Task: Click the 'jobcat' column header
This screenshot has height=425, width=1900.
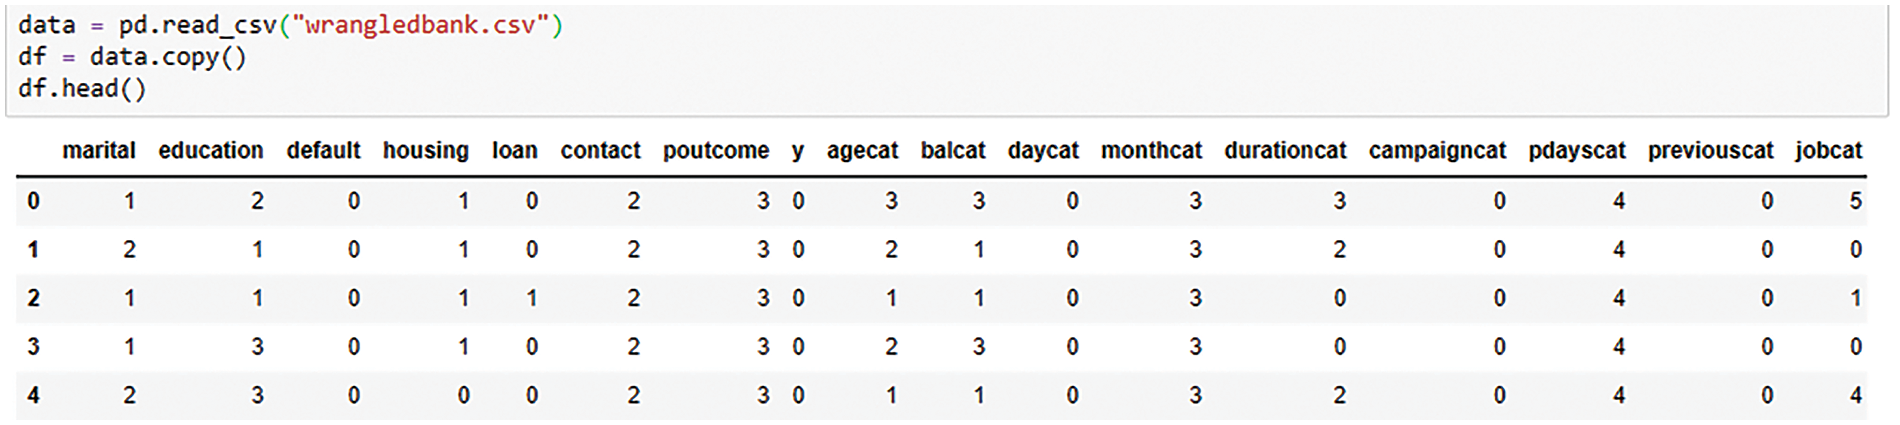Action: (1828, 151)
